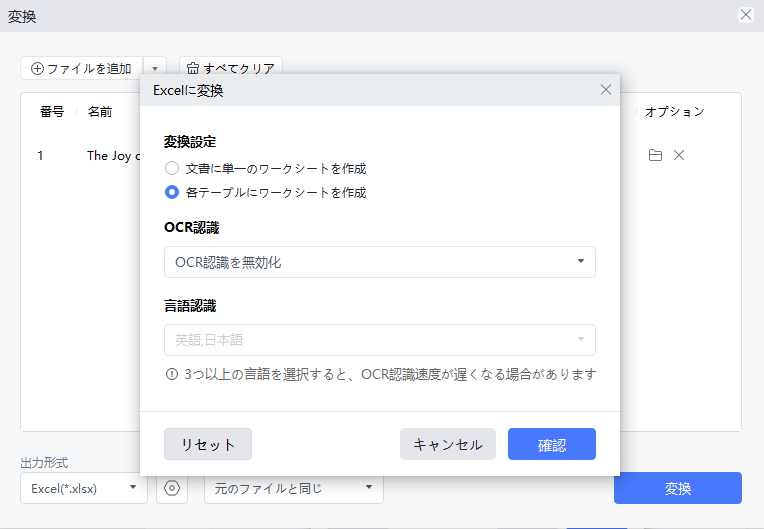Click the info icon beside OCR speed warning
The height and width of the screenshot is (529, 764).
(172, 374)
